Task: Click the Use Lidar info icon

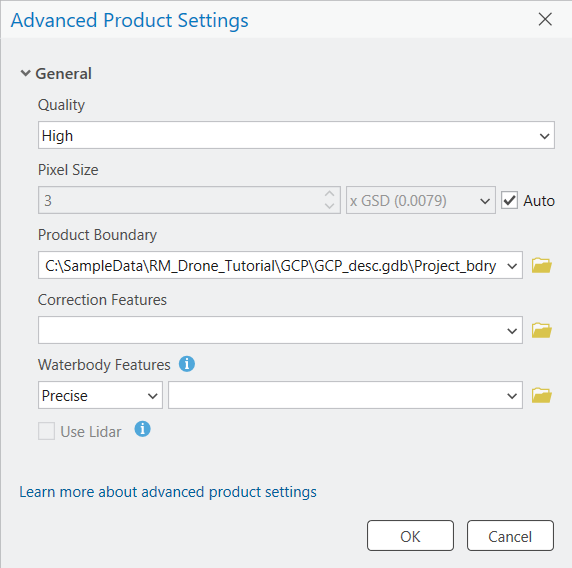Action: pyautogui.click(x=142, y=429)
